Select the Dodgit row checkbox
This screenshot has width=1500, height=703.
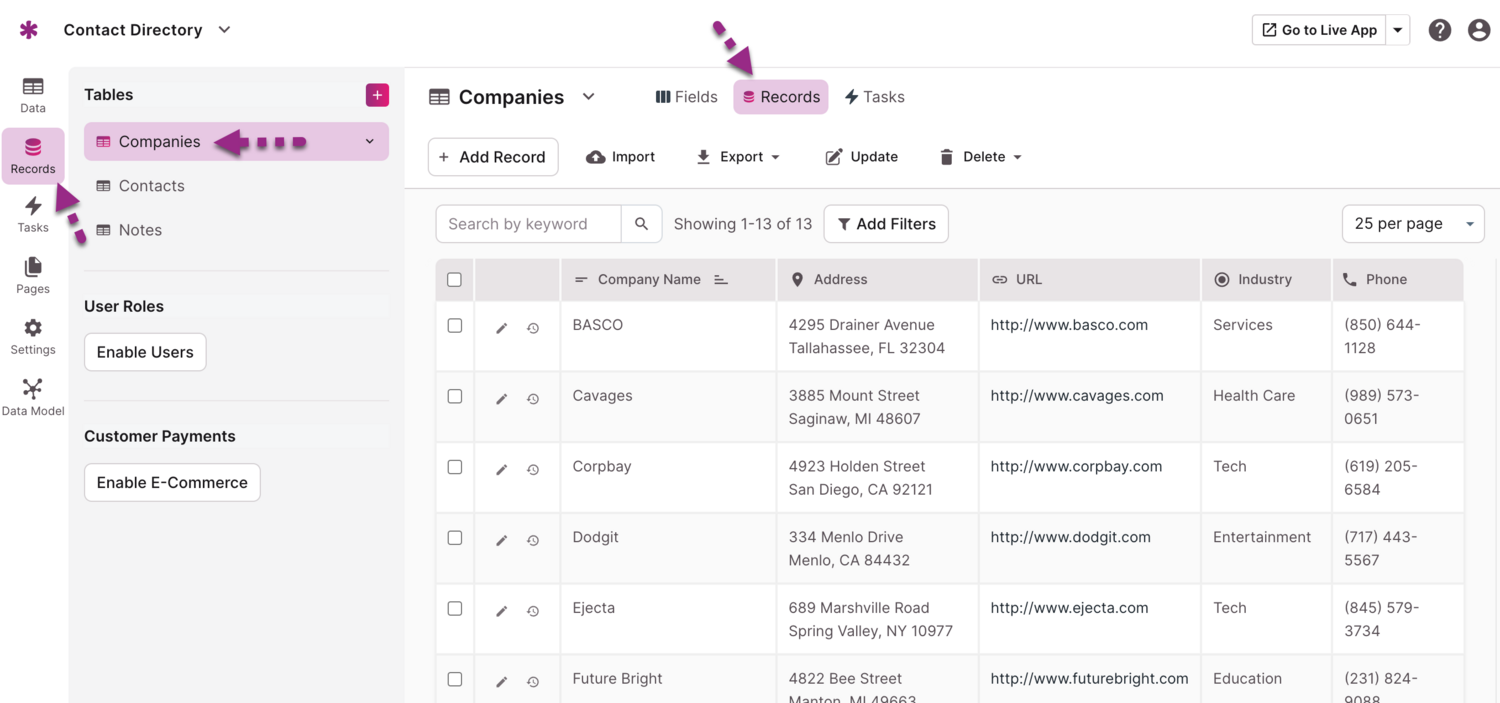click(455, 538)
